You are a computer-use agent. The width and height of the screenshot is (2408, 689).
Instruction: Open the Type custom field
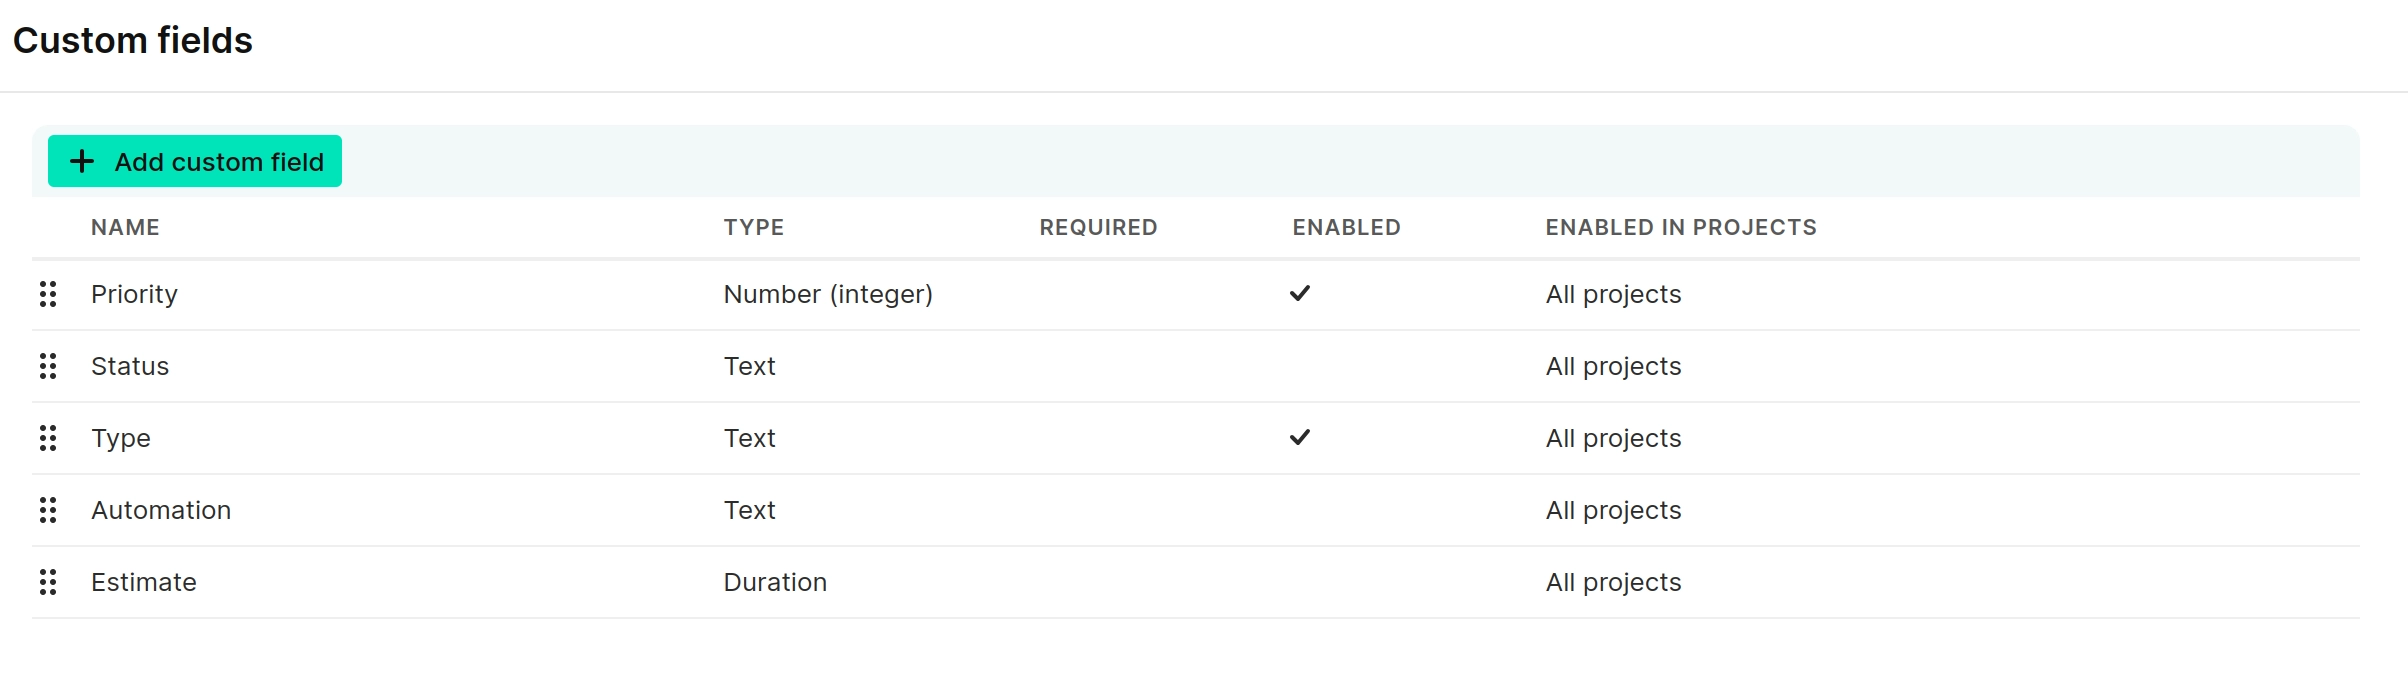[x=121, y=438]
